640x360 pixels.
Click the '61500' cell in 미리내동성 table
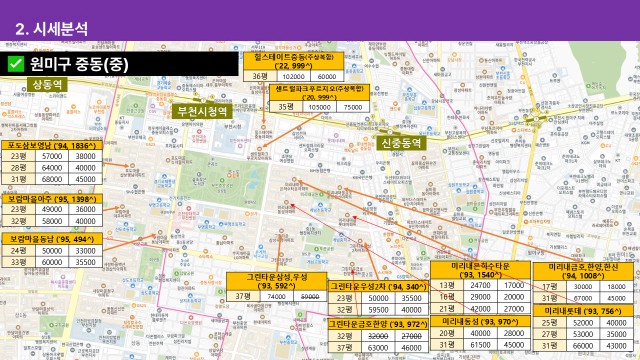pyautogui.click(x=480, y=345)
